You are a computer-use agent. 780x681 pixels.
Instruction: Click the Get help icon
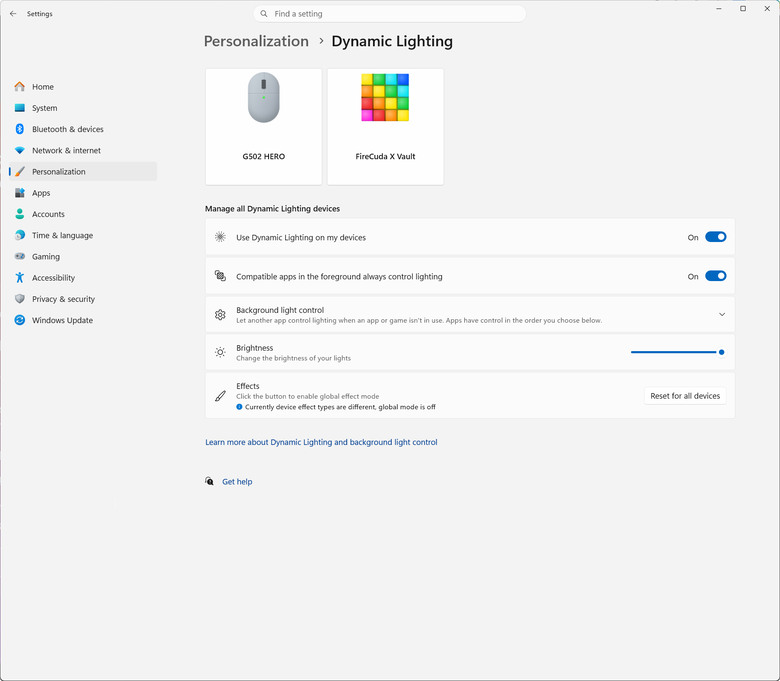pos(209,481)
